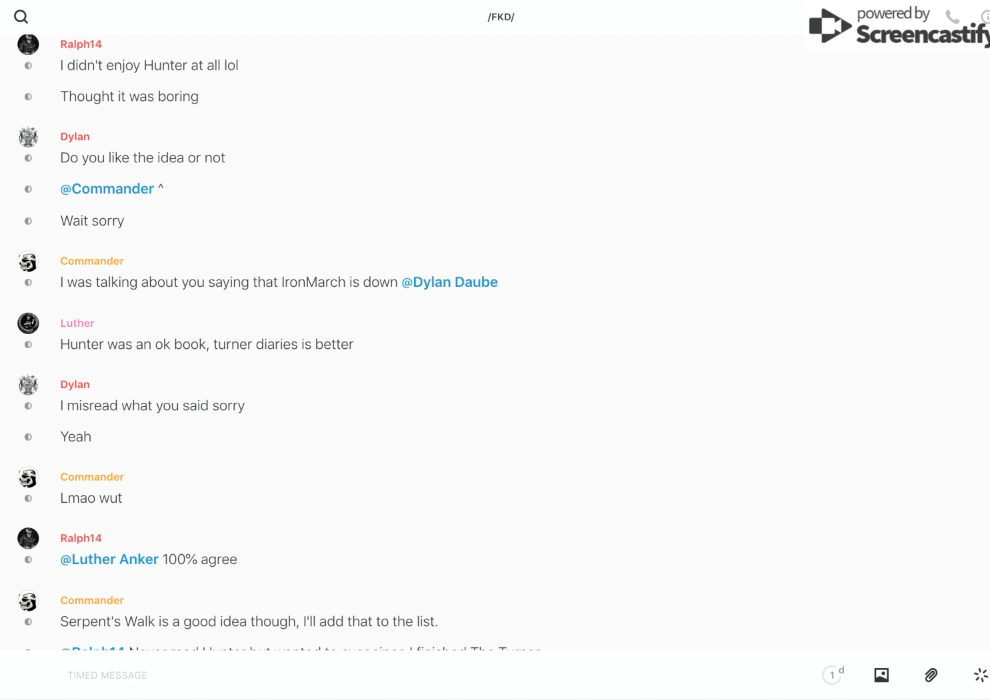Attach a file using the paperclip icon

pos(931,675)
